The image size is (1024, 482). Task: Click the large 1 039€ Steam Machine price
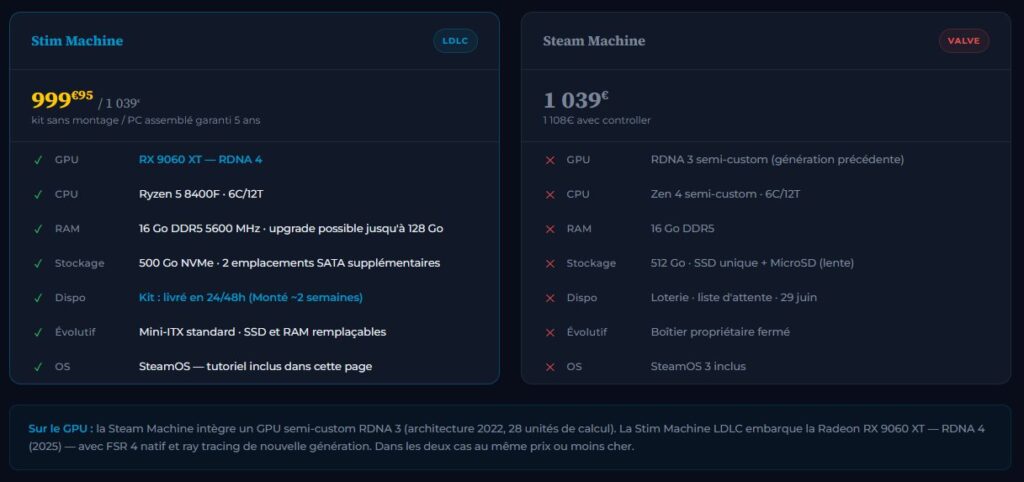(576, 99)
